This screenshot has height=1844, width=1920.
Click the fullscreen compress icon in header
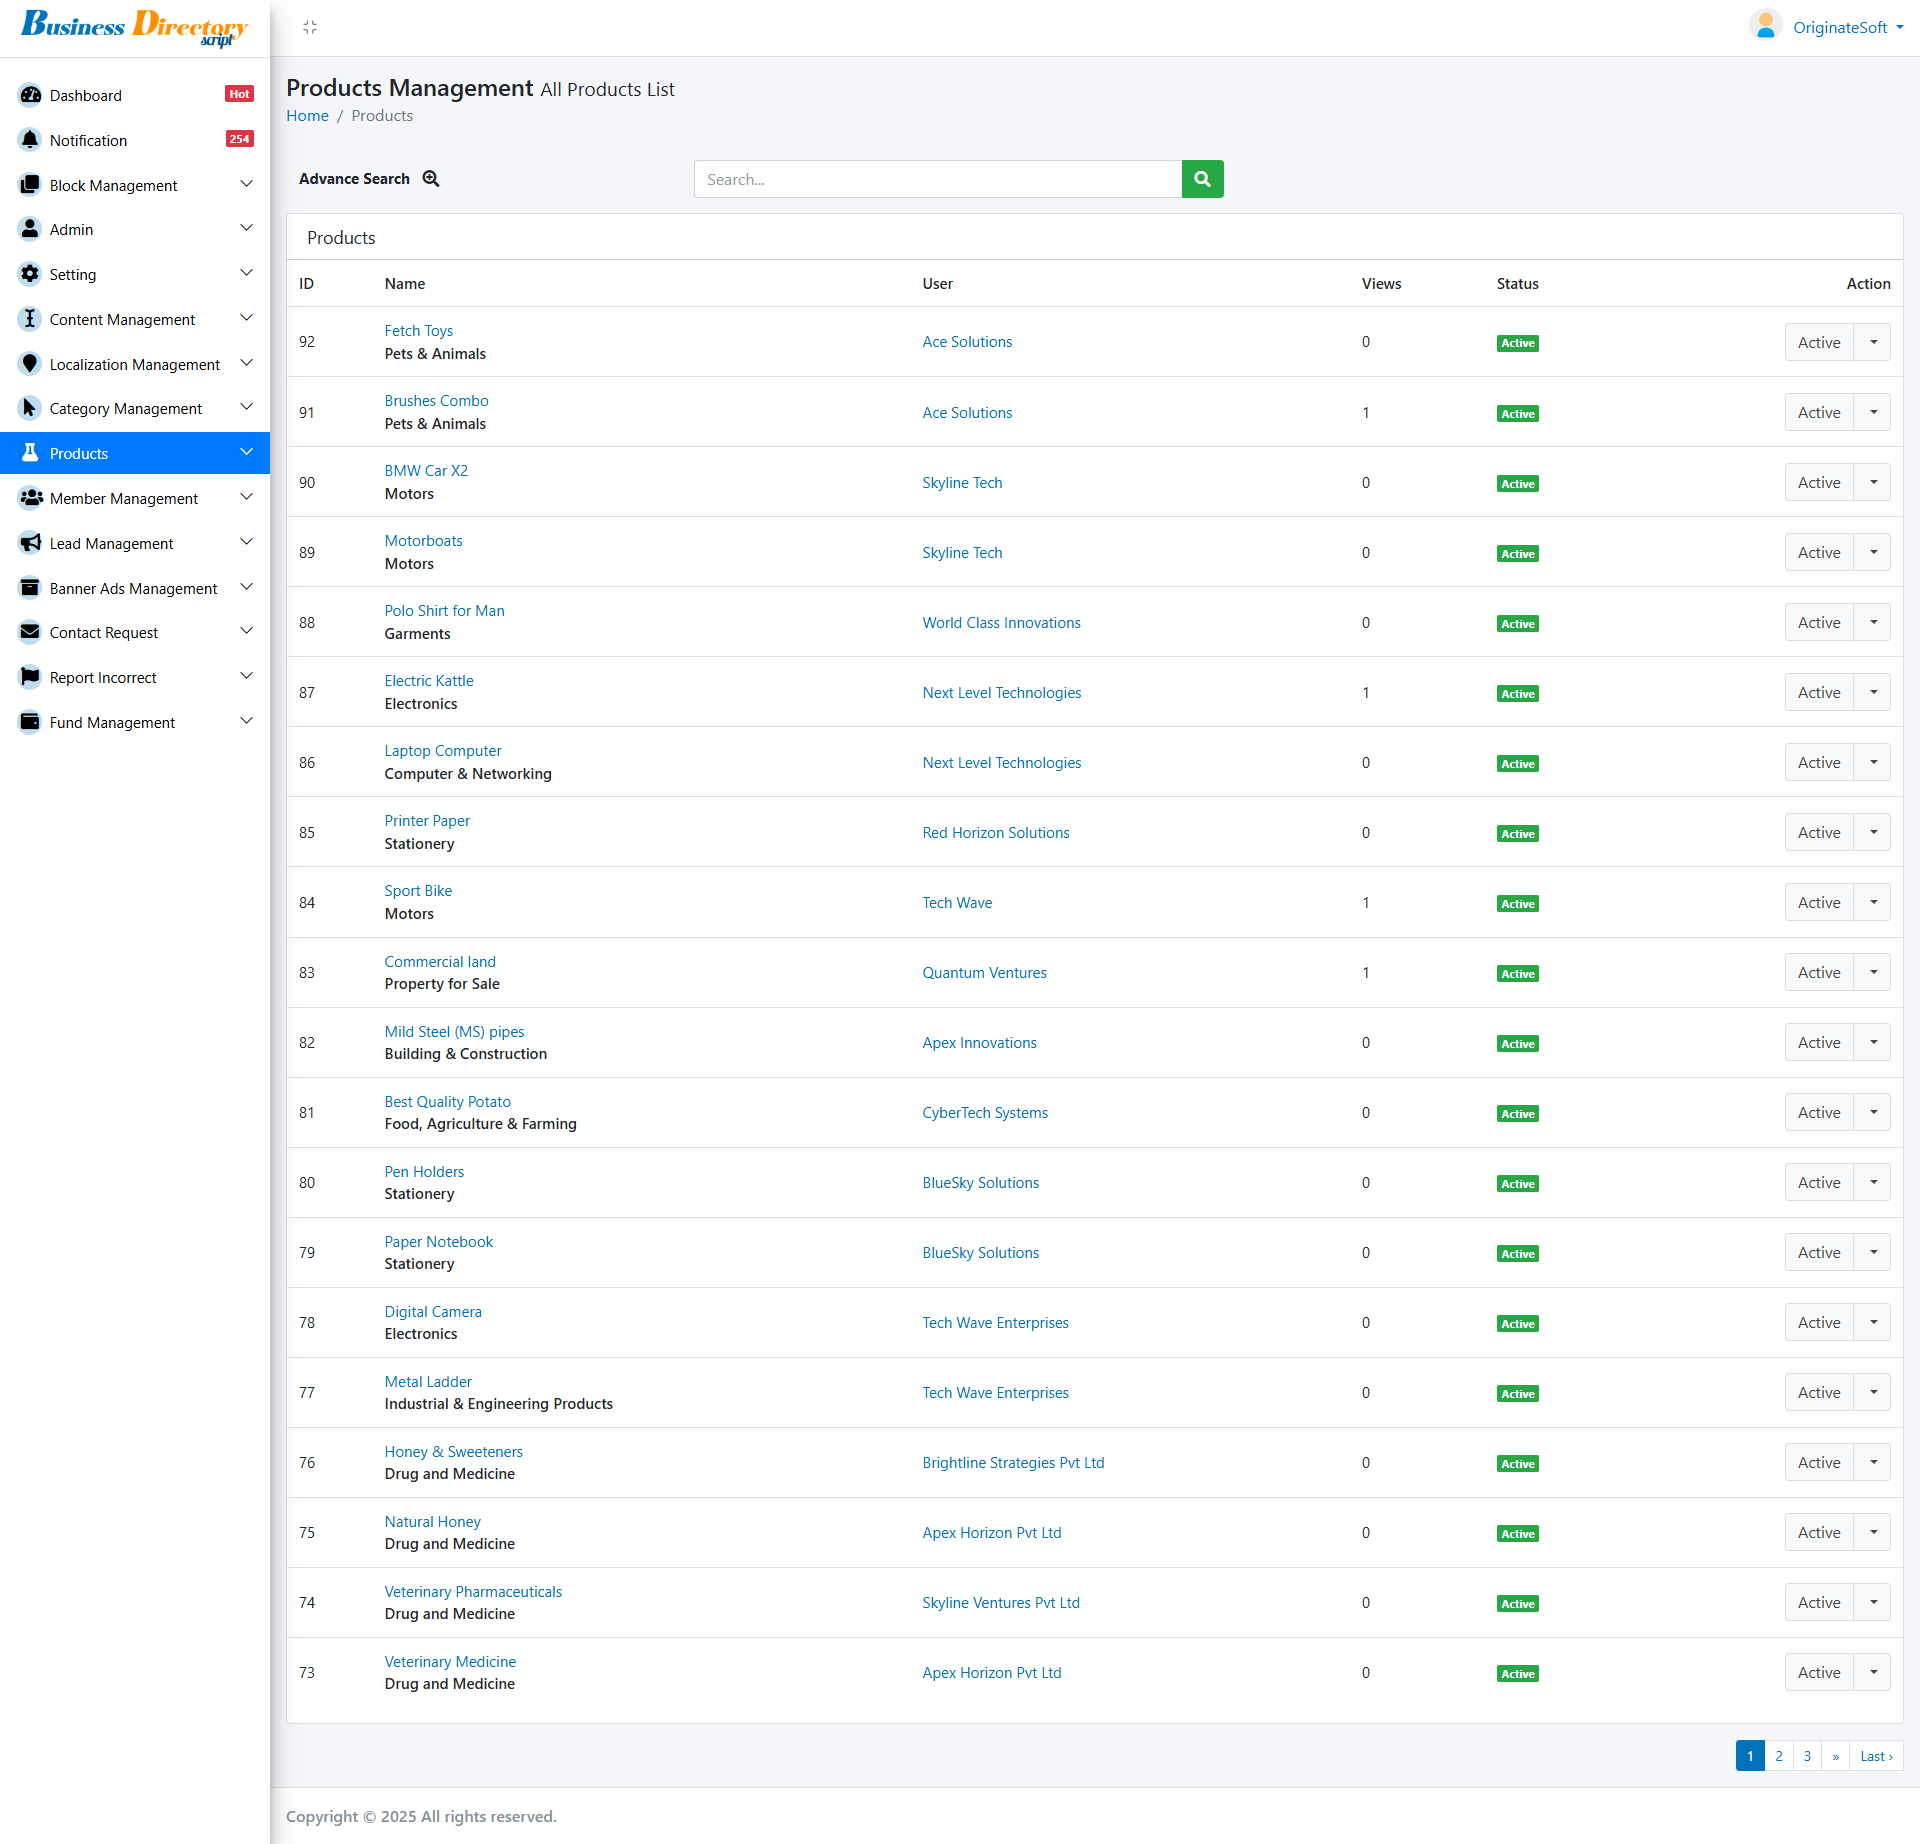click(310, 27)
